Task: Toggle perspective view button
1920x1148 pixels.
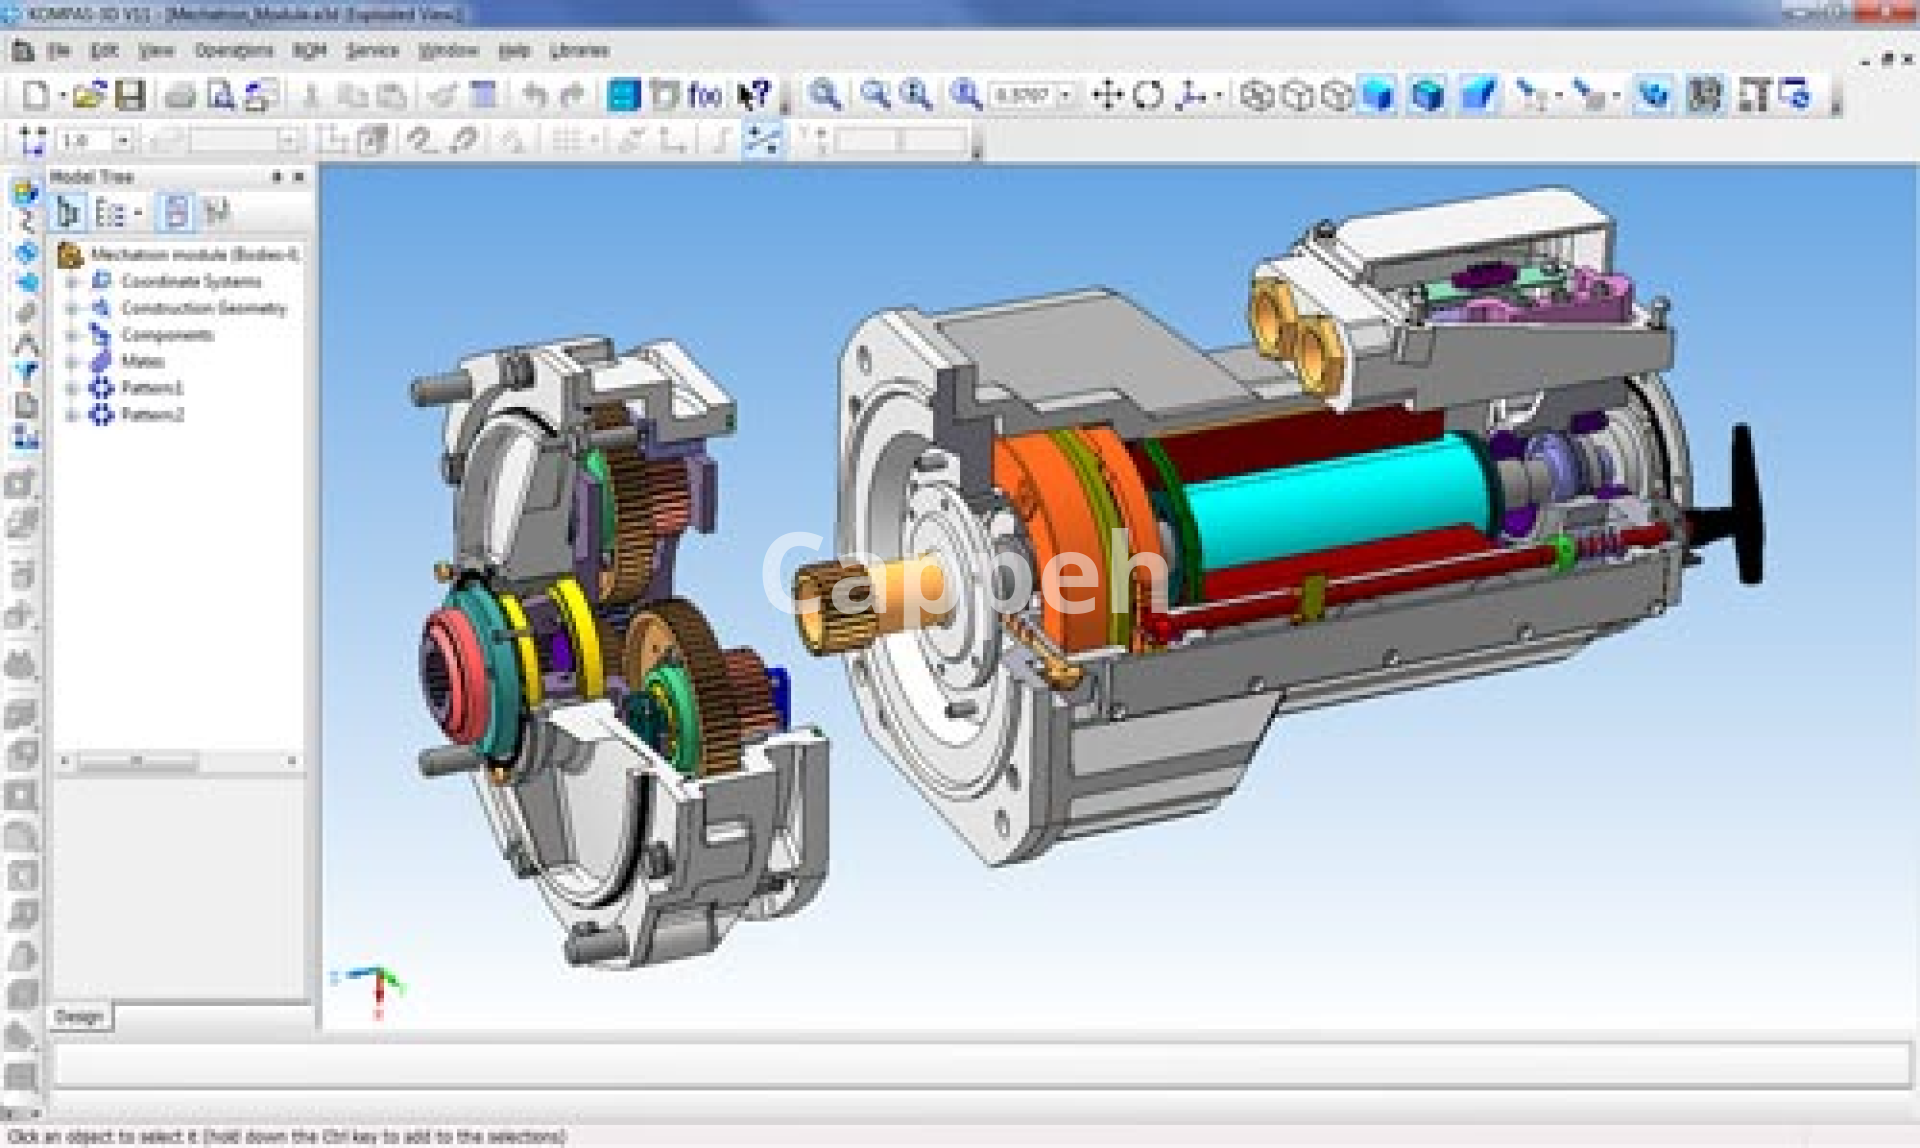Action: (x=1478, y=96)
